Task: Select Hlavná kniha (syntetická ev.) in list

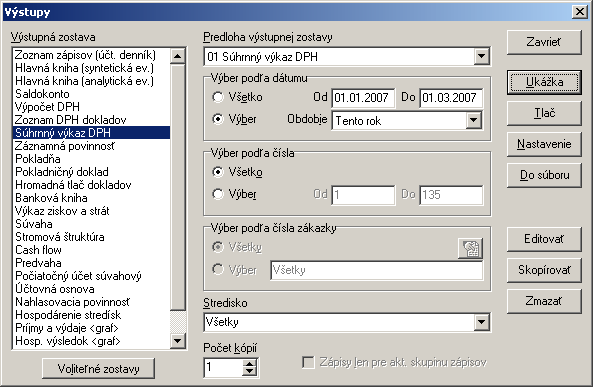Action: 92,68
